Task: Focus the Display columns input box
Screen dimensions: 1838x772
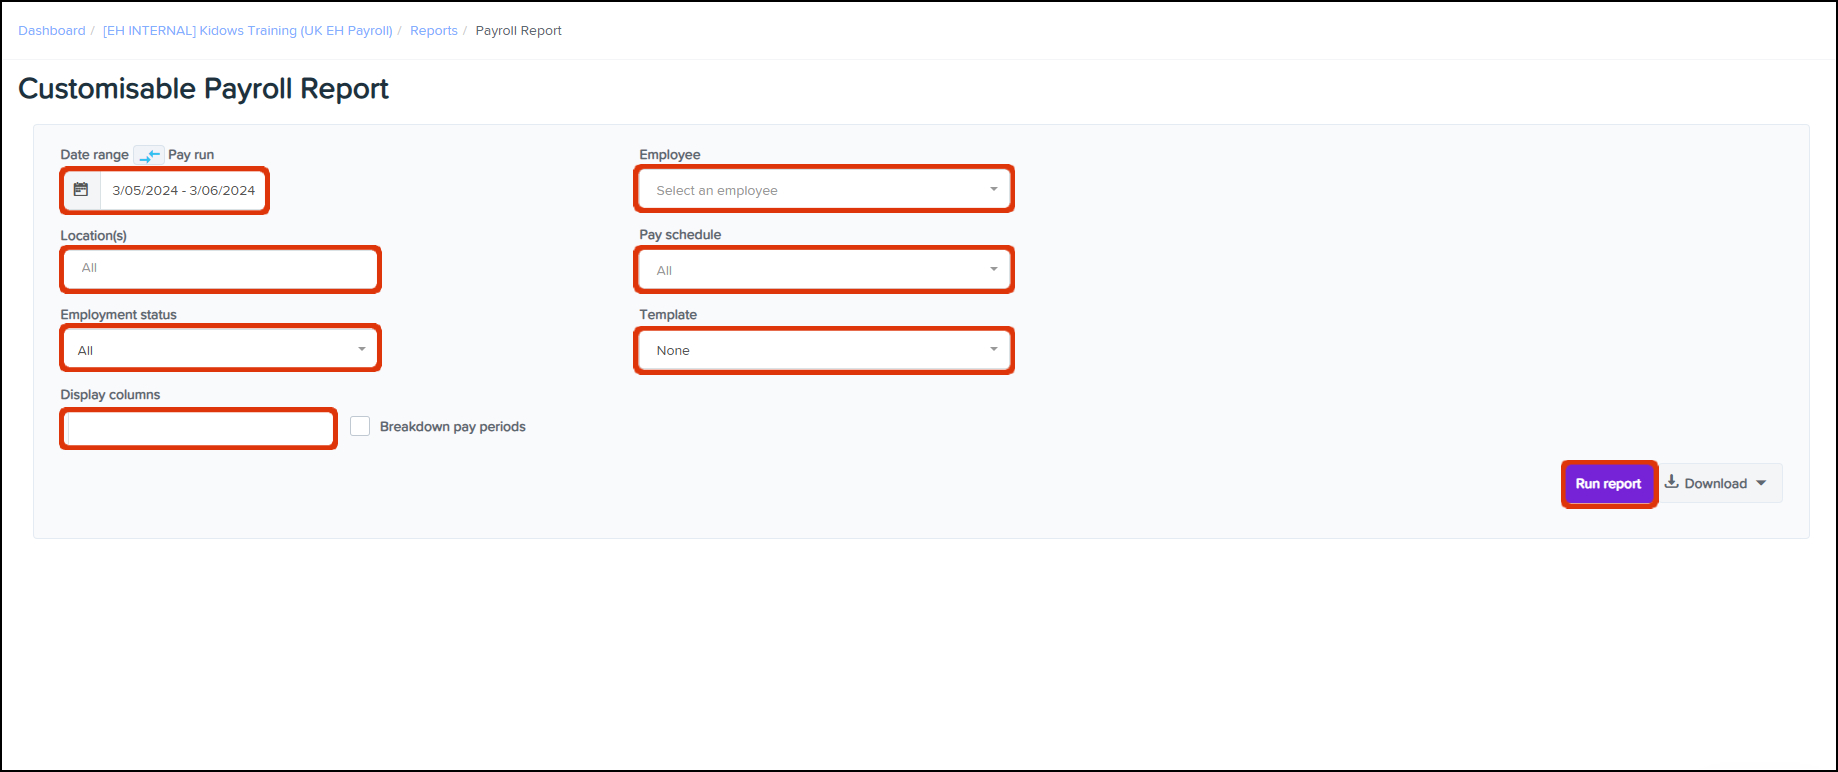Action: tap(198, 429)
